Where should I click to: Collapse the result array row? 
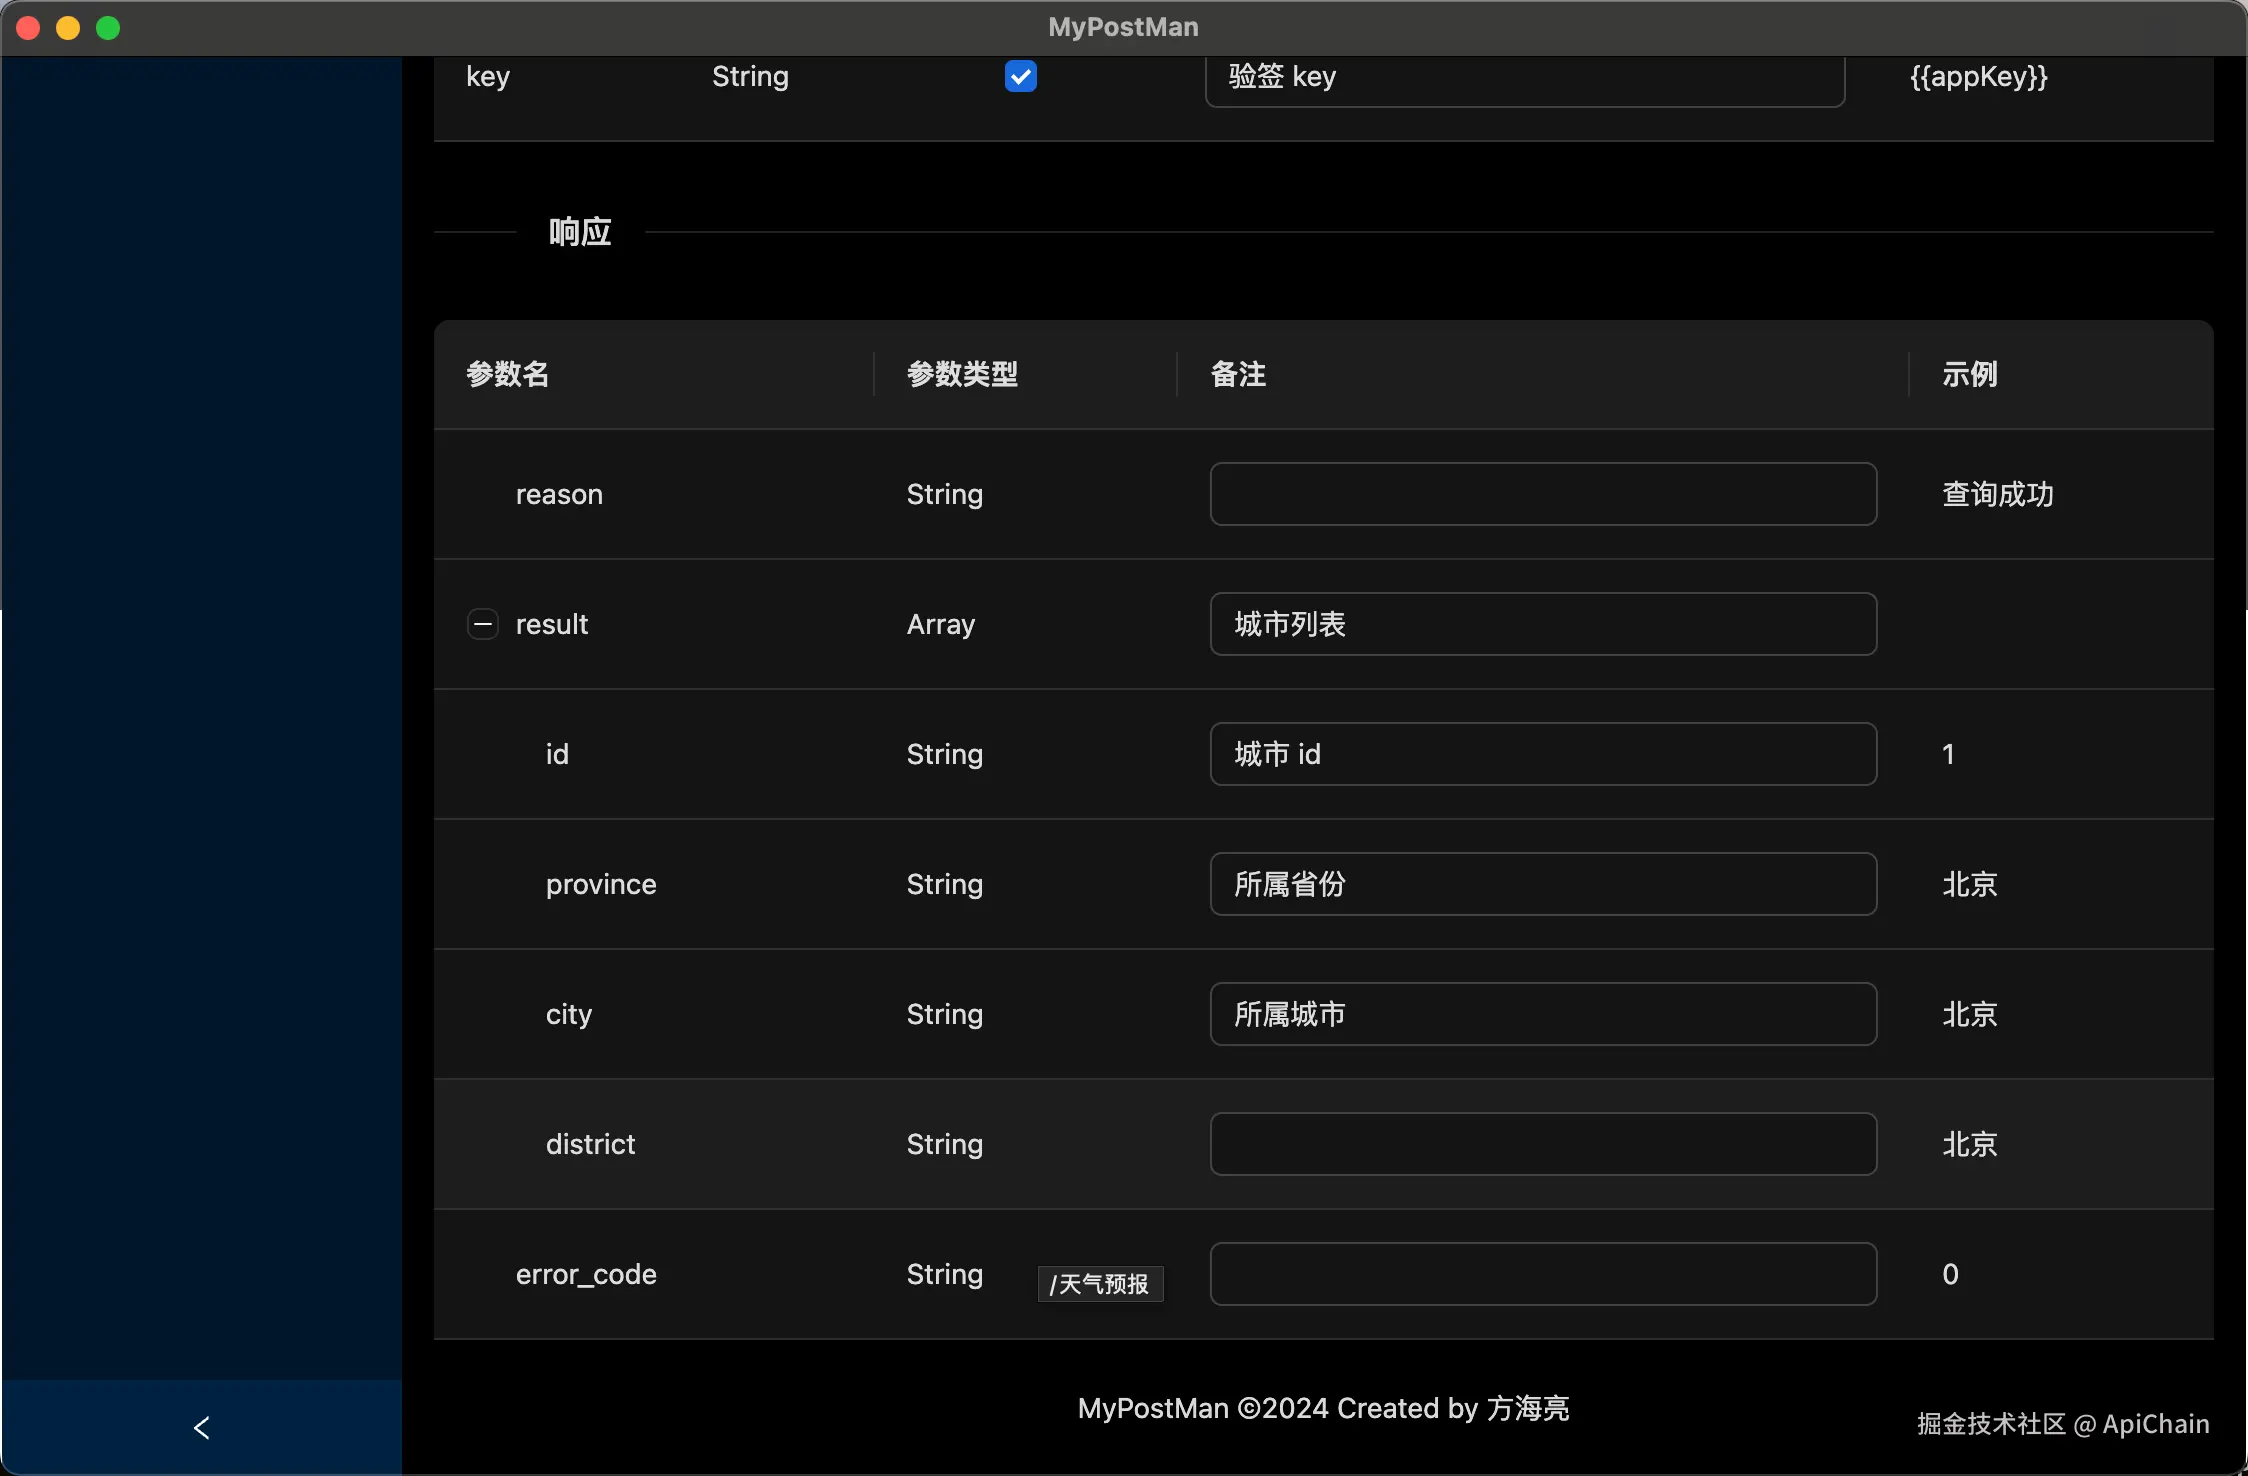(483, 624)
